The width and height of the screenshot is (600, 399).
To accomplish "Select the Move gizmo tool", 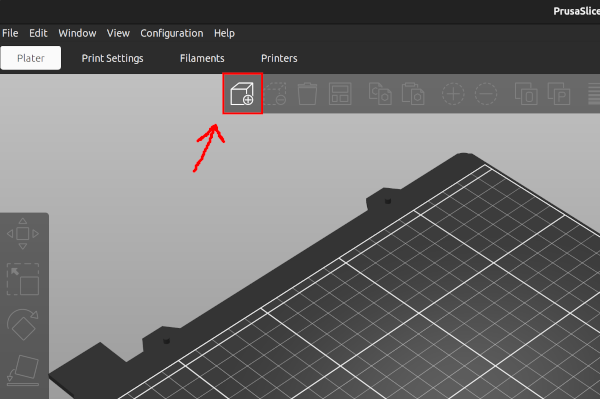I will pos(23,234).
